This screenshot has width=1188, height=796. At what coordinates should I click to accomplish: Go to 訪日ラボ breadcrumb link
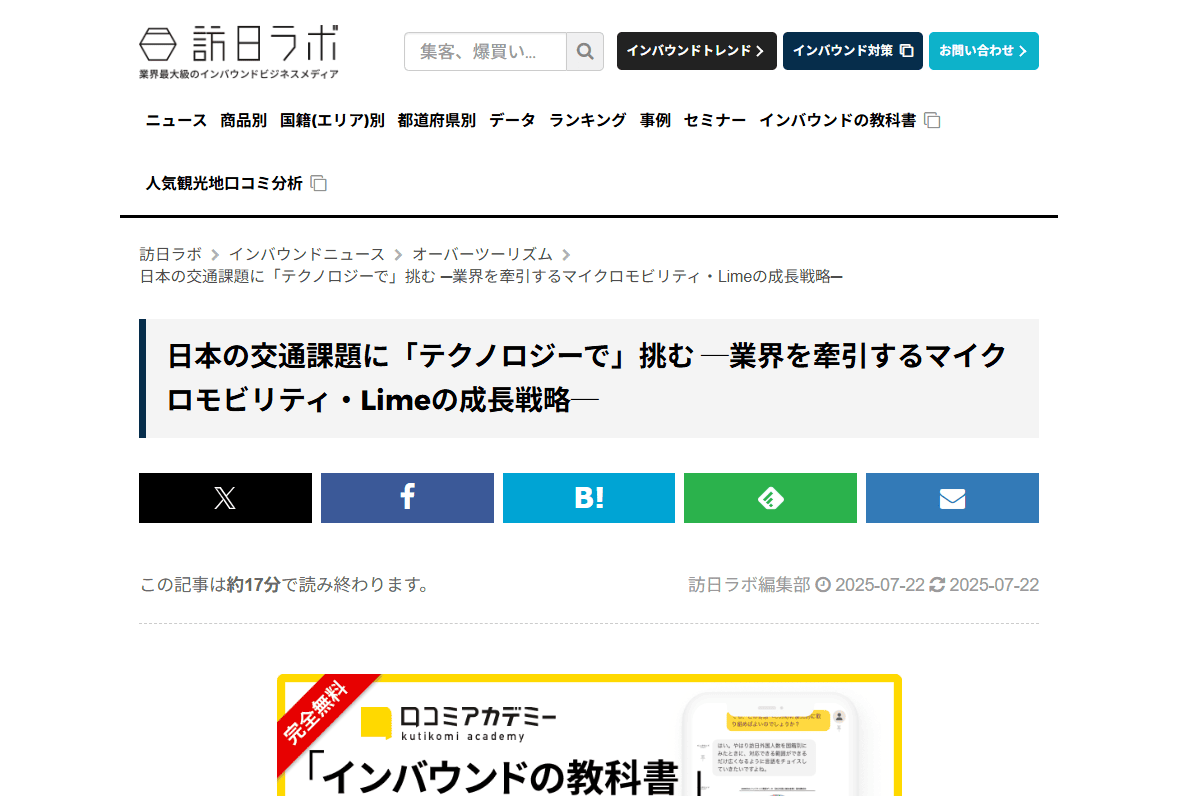coord(170,254)
